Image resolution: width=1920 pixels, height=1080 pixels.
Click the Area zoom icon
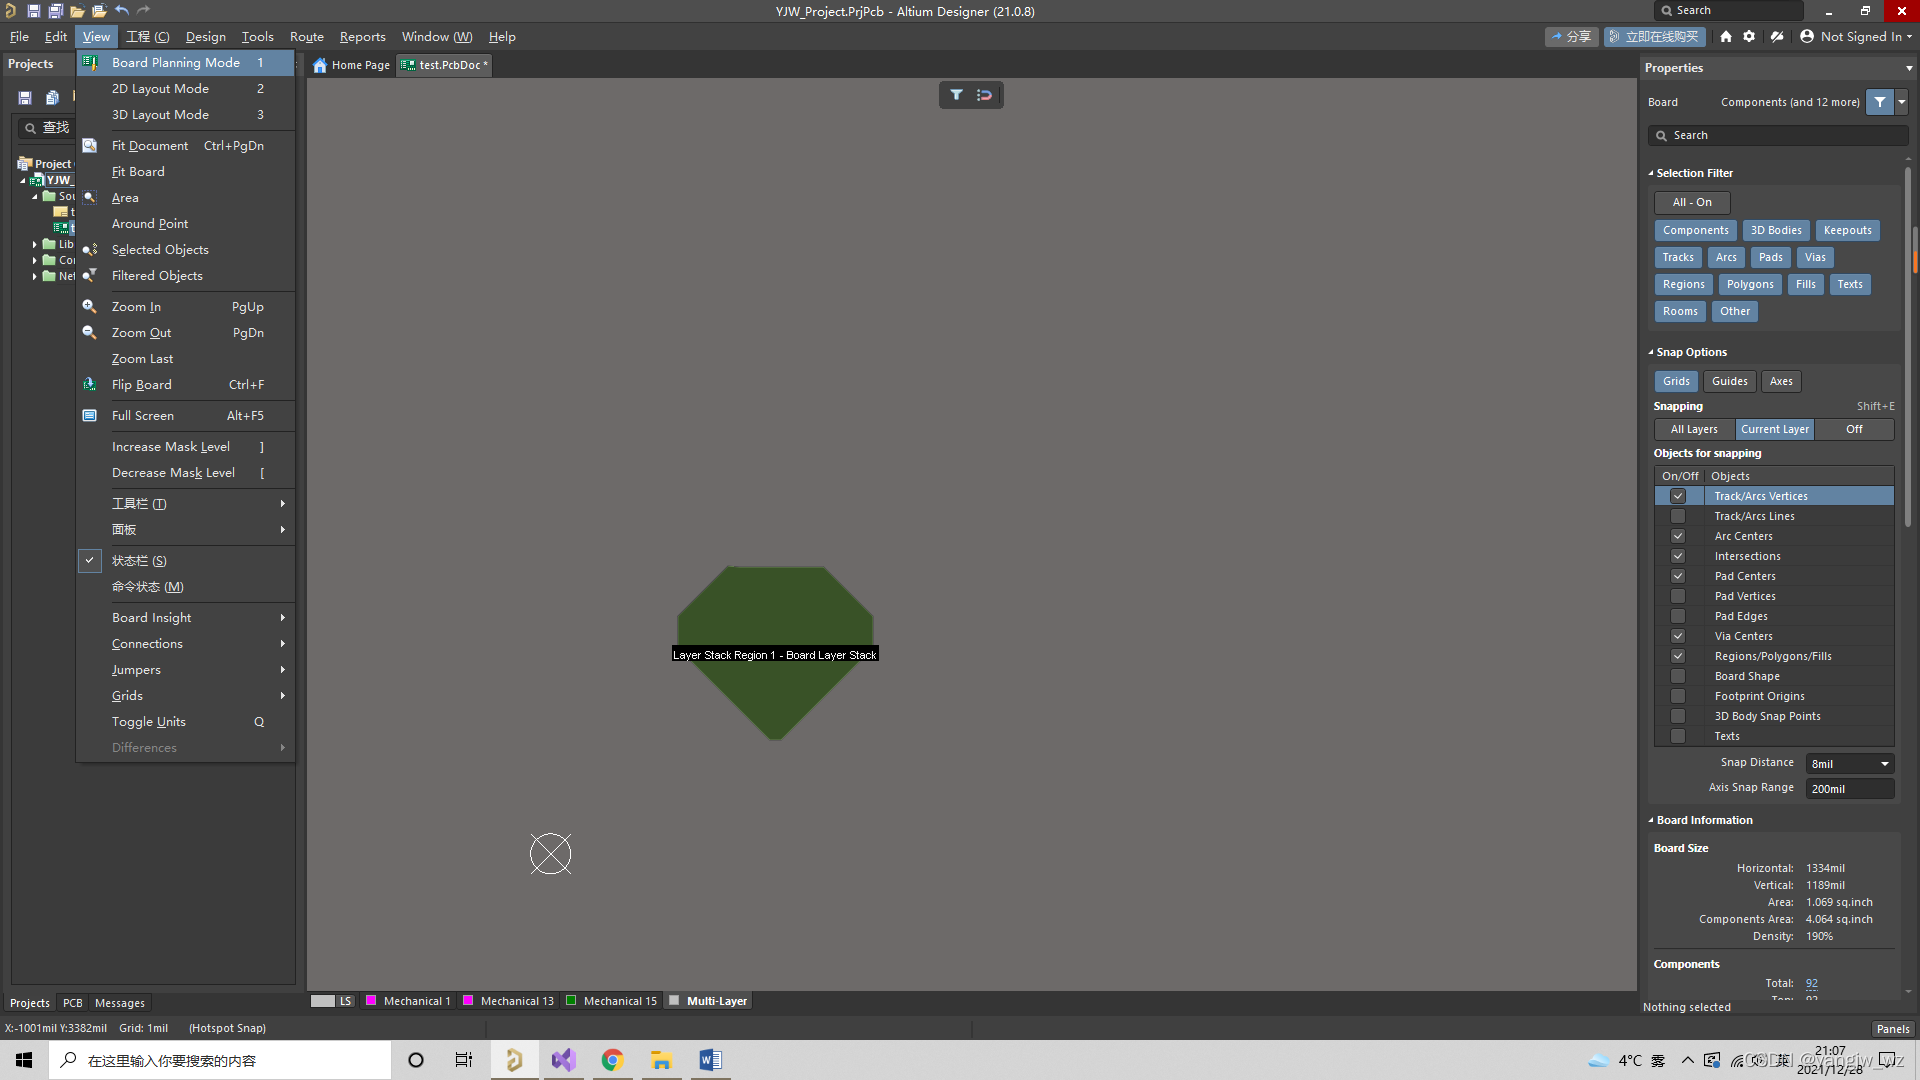[x=90, y=198]
